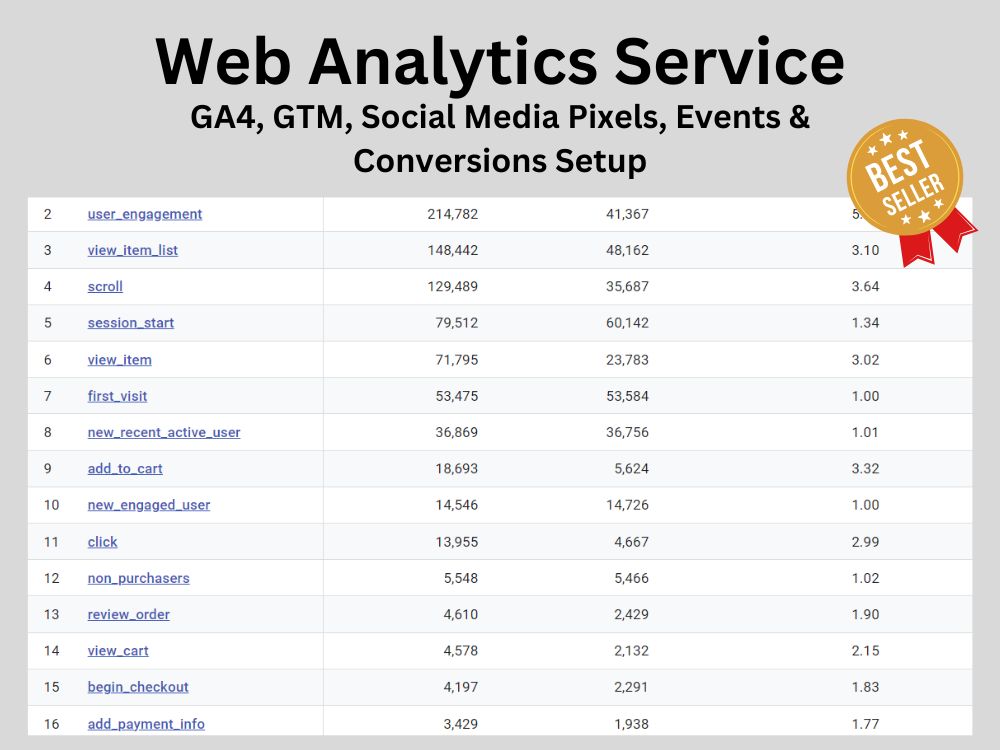Open the view_item_list event link
The image size is (1000, 750).
(x=132, y=250)
